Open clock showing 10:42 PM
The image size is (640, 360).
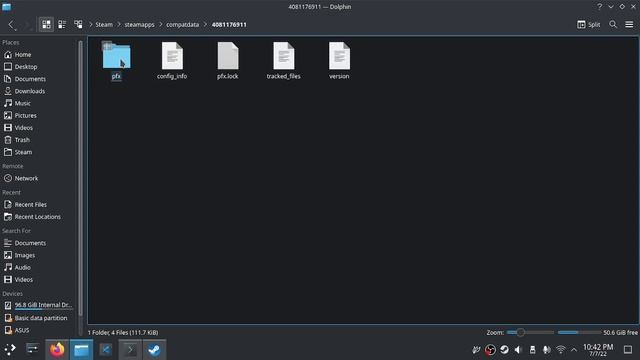click(598, 350)
